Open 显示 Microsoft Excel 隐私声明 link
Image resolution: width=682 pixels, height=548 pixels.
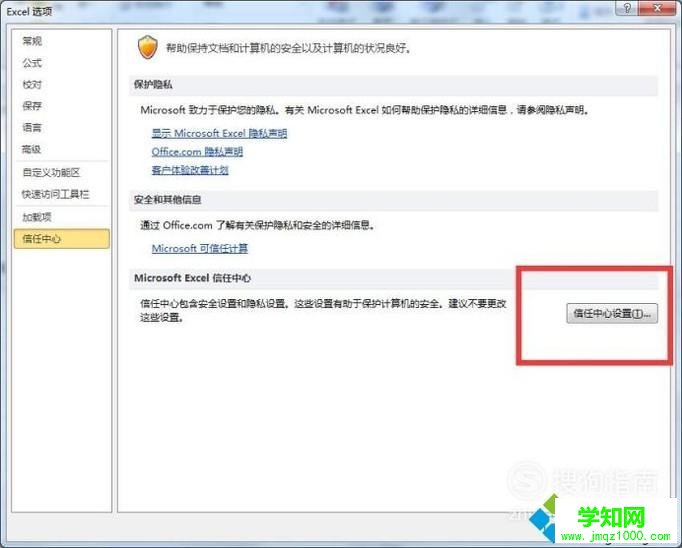pyautogui.click(x=219, y=133)
